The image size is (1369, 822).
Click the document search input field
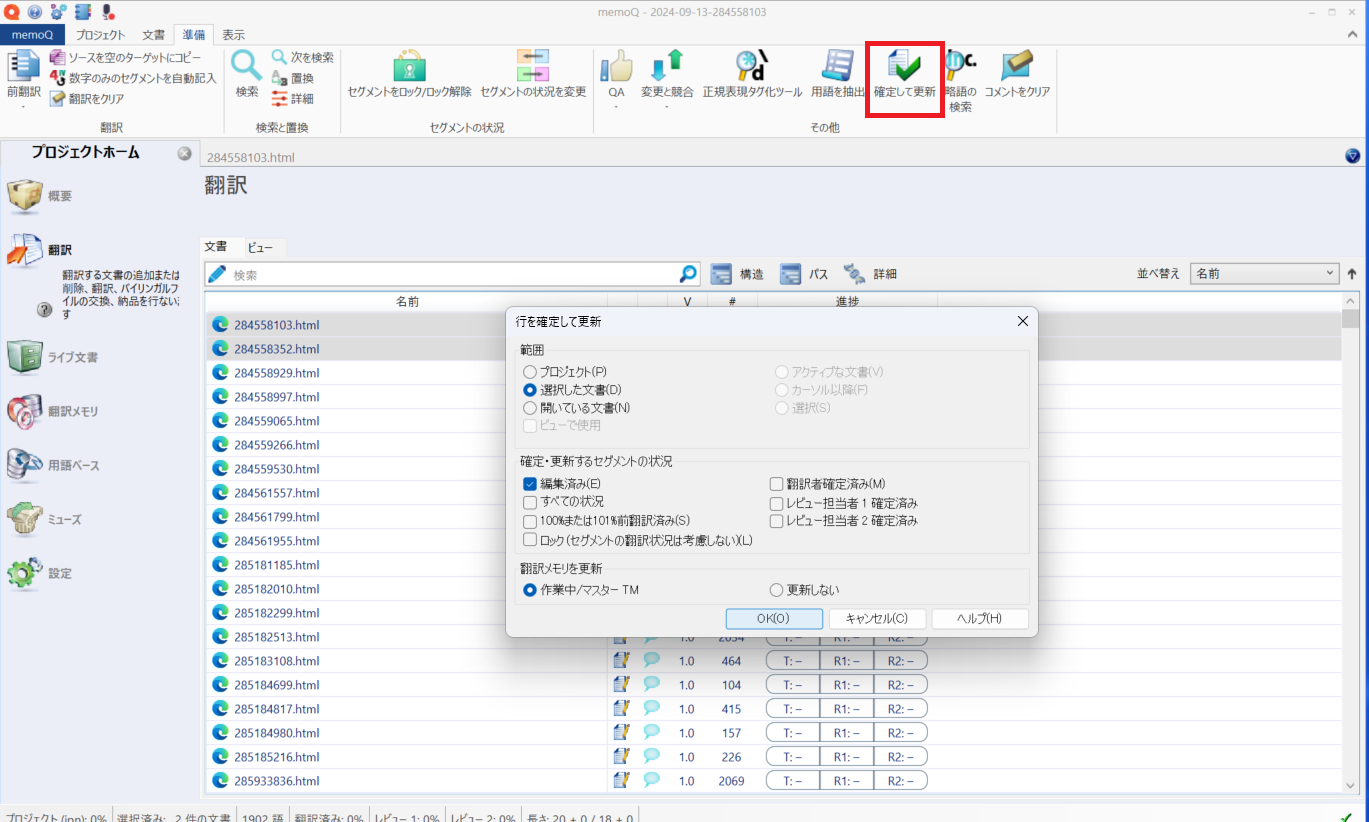coord(452,274)
